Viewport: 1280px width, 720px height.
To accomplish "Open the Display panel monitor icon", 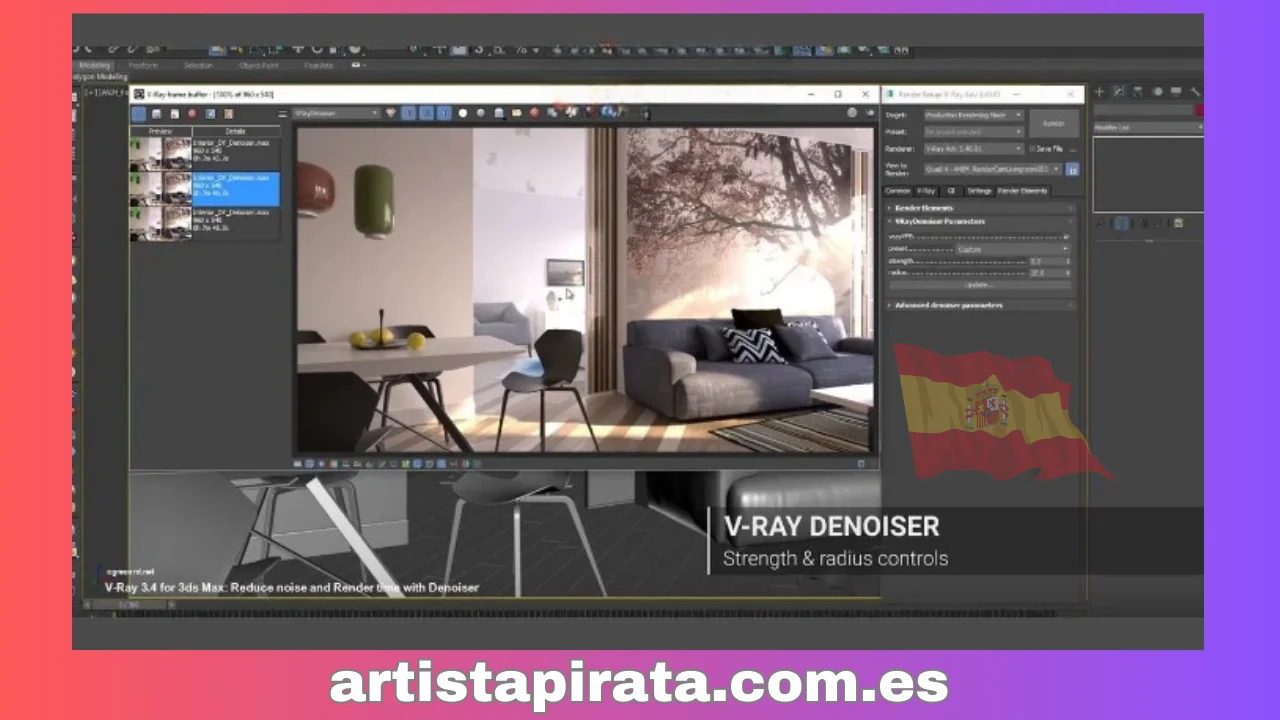I will click(1176, 92).
